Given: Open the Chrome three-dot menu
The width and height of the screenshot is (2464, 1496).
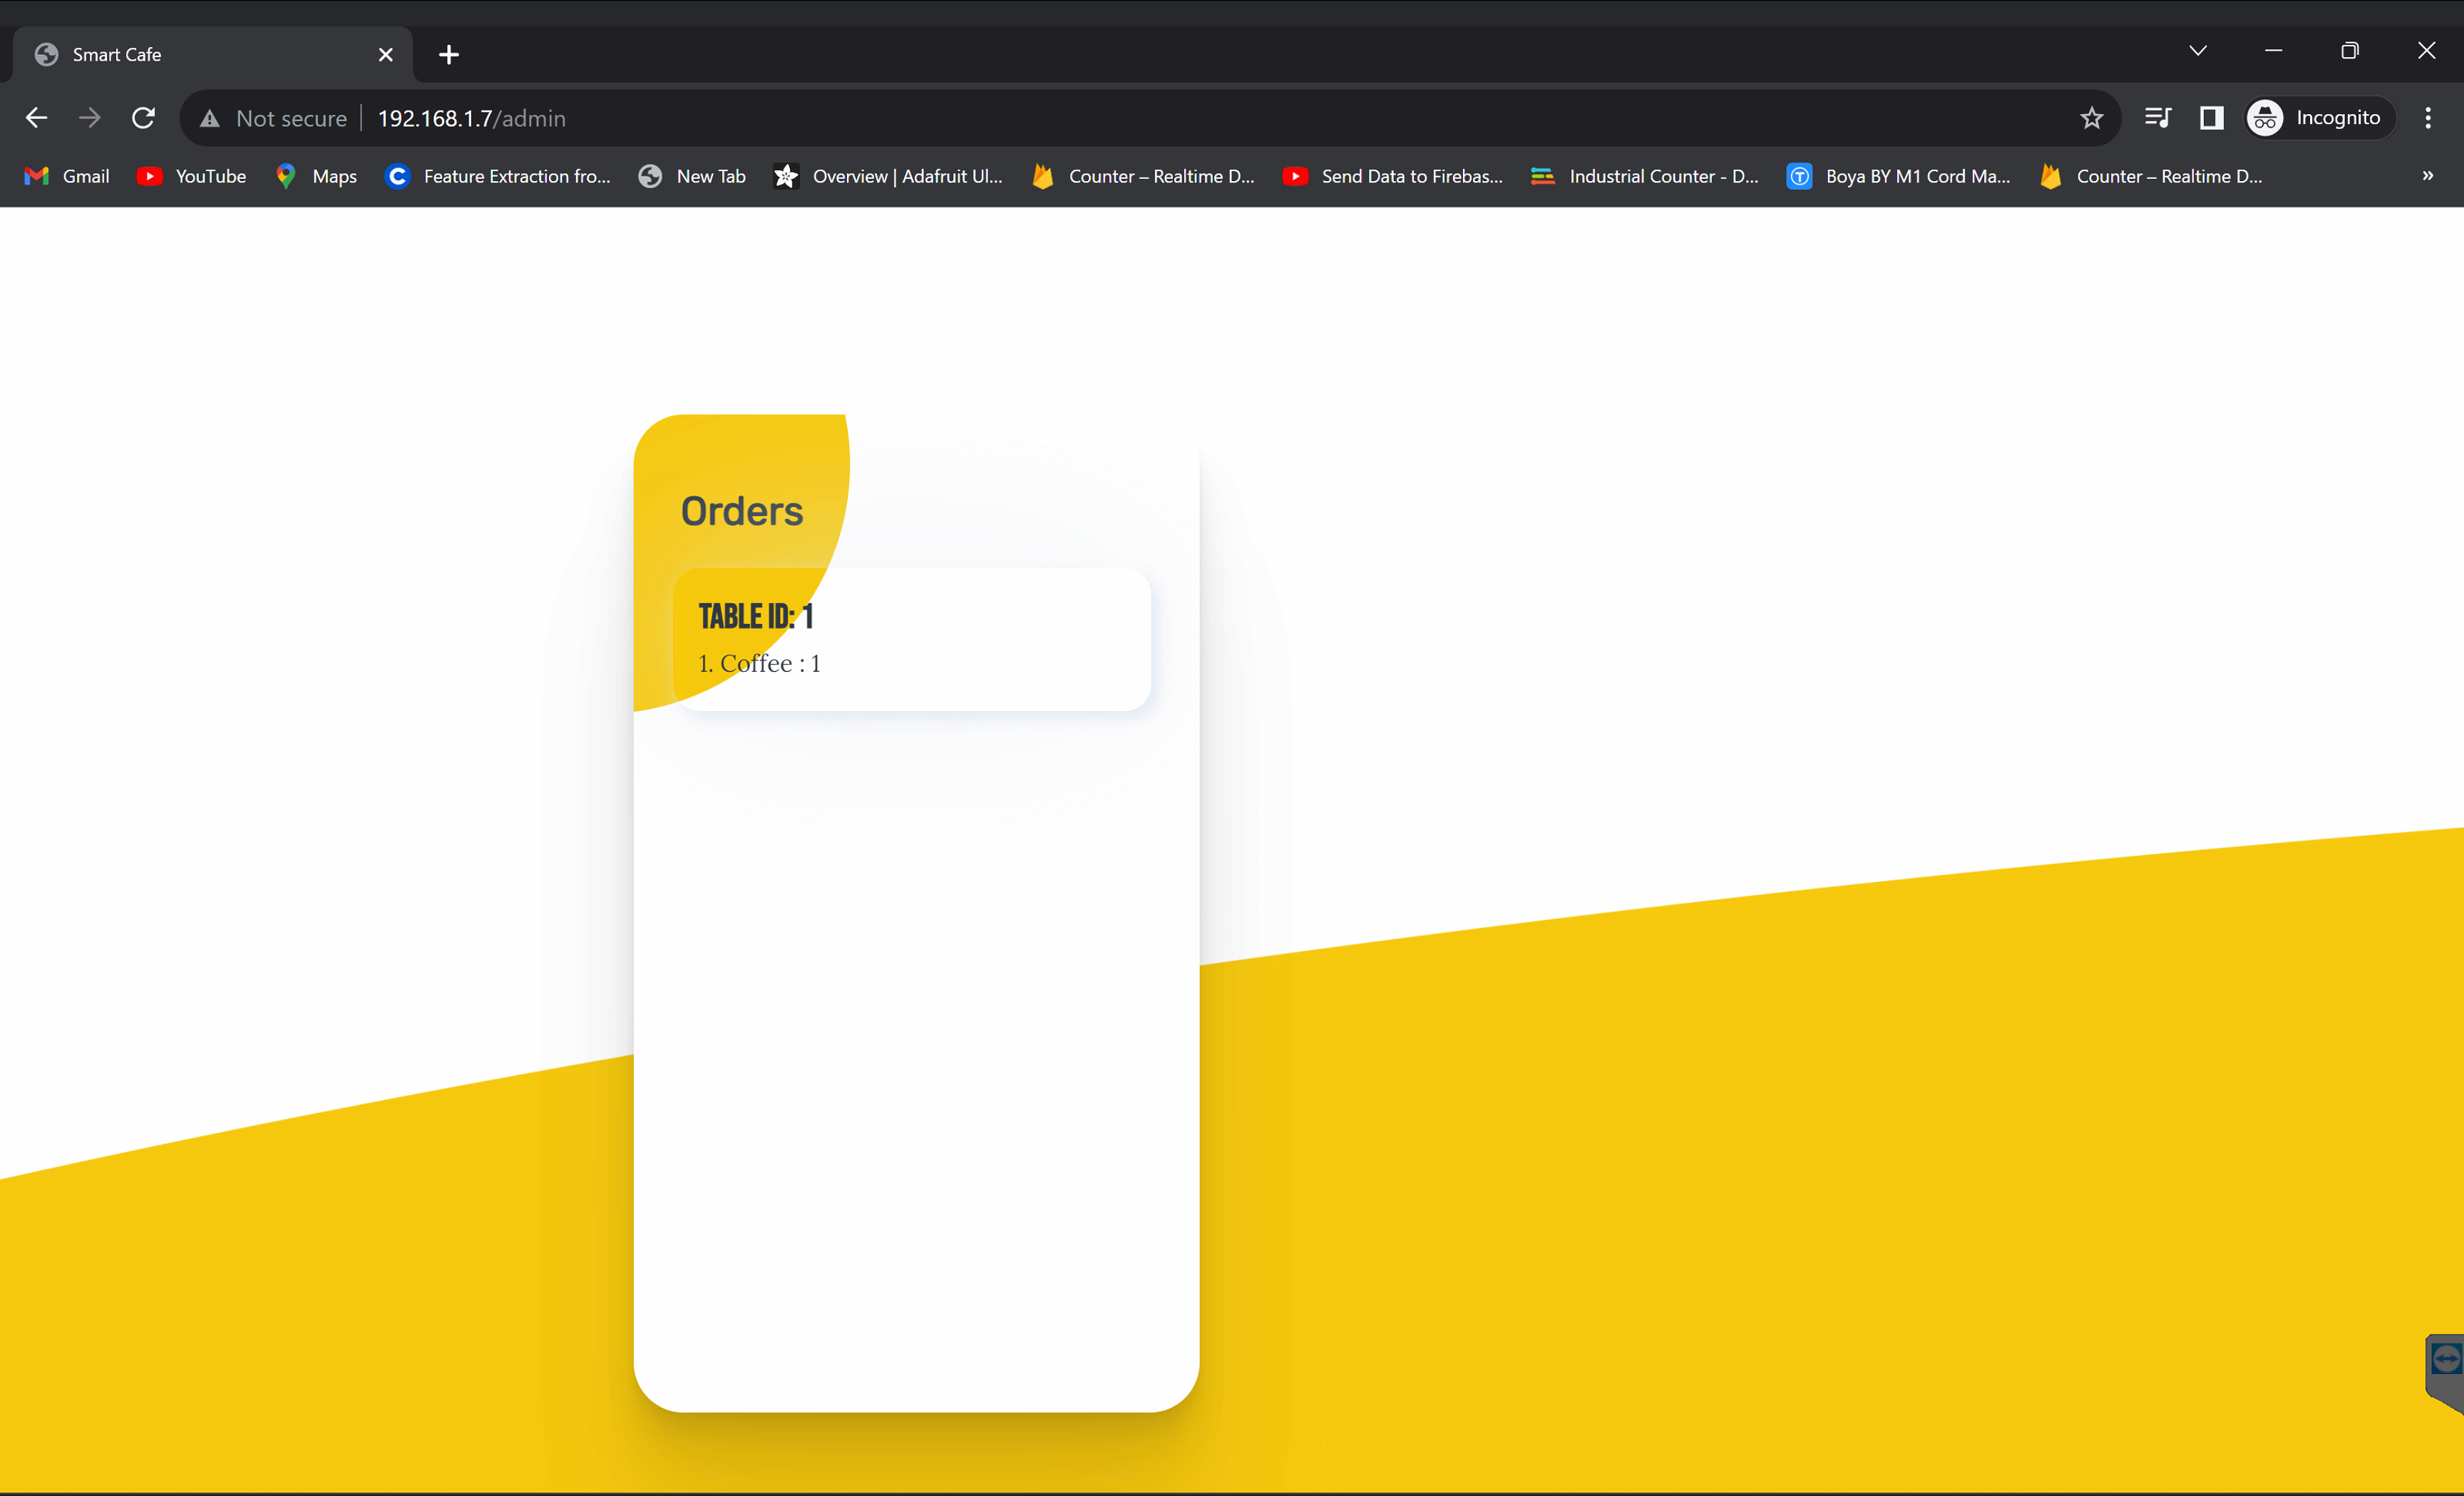Looking at the screenshot, I should click(x=2427, y=118).
